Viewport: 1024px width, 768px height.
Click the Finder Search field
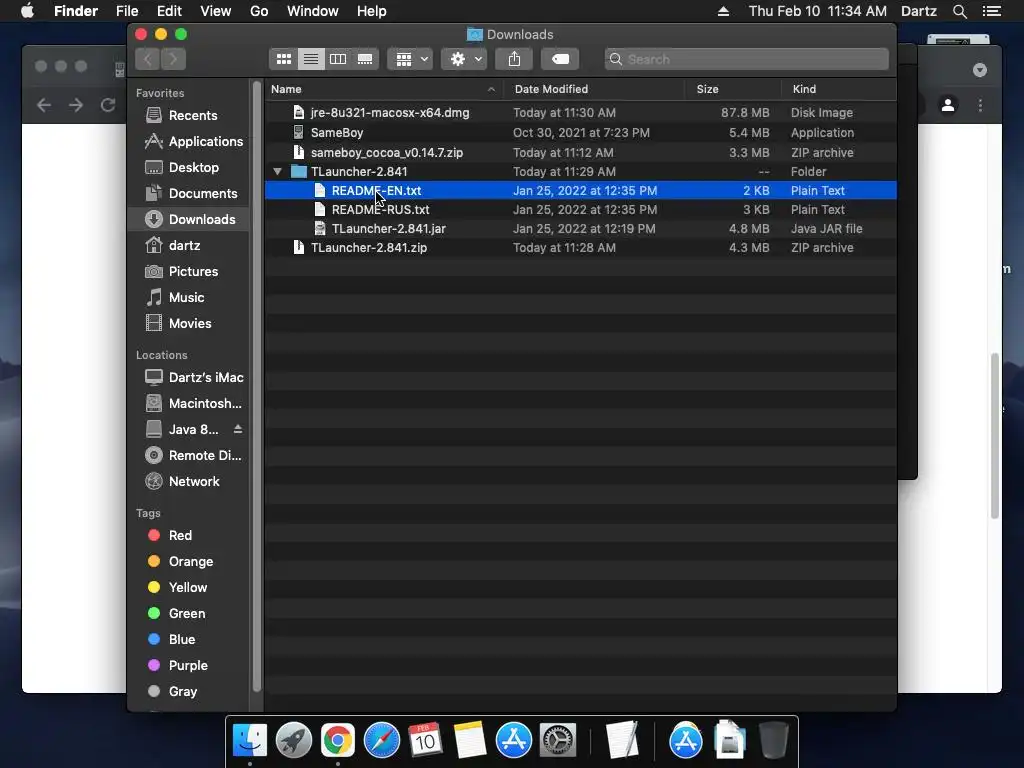(746, 59)
